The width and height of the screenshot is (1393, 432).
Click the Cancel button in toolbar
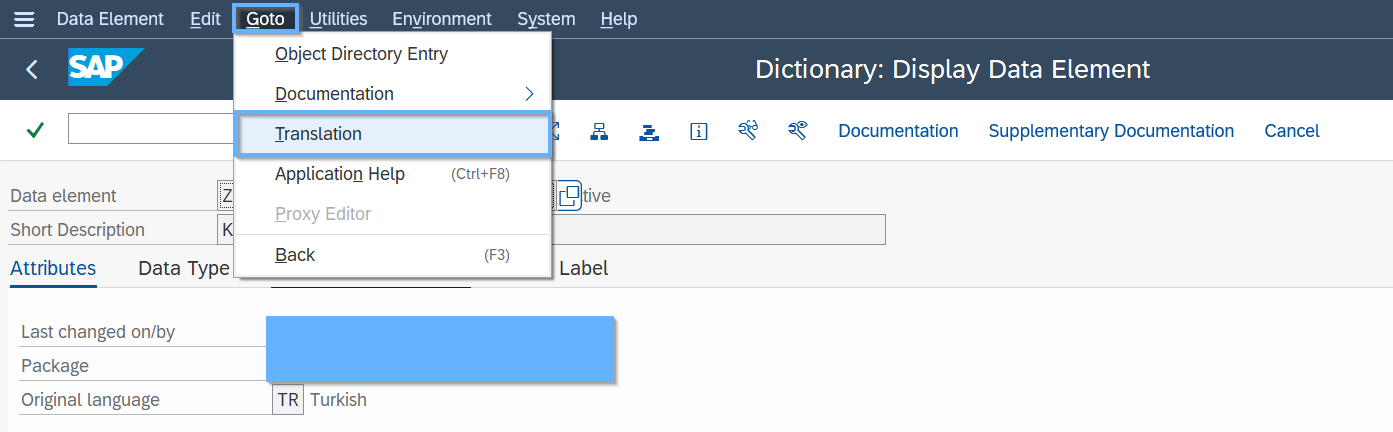pyautogui.click(x=1292, y=131)
